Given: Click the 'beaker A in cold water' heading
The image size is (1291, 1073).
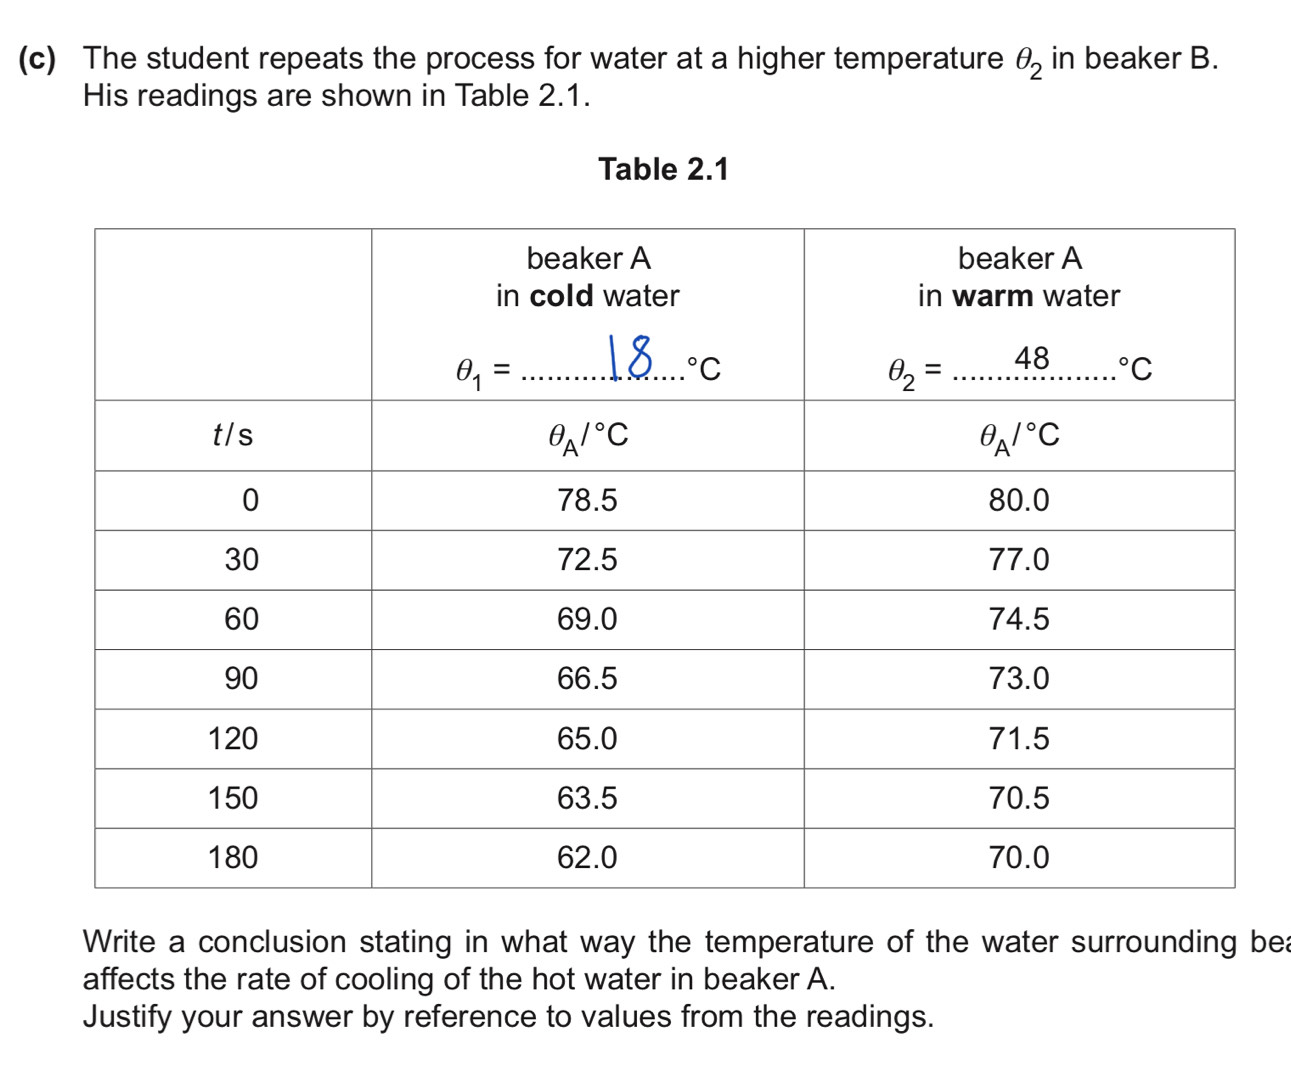Looking at the screenshot, I should pos(588,277).
